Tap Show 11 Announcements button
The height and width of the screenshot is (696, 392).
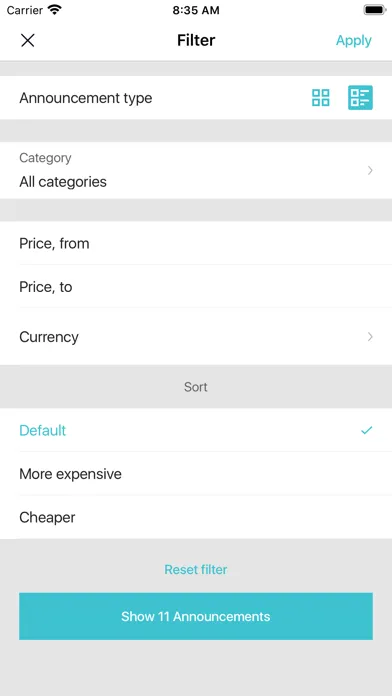(x=196, y=616)
